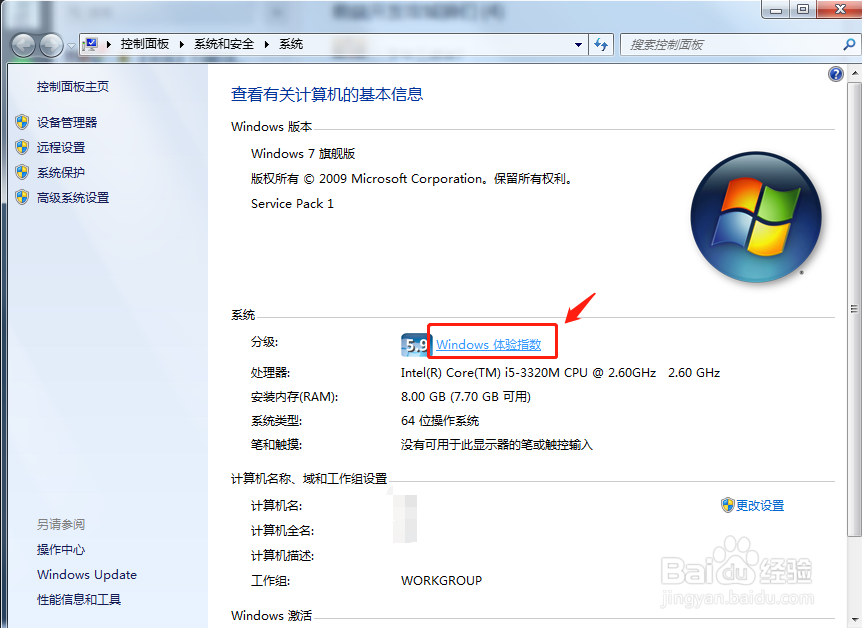
Task: Select 系统和安全 in the breadcrumb
Action: (226, 44)
